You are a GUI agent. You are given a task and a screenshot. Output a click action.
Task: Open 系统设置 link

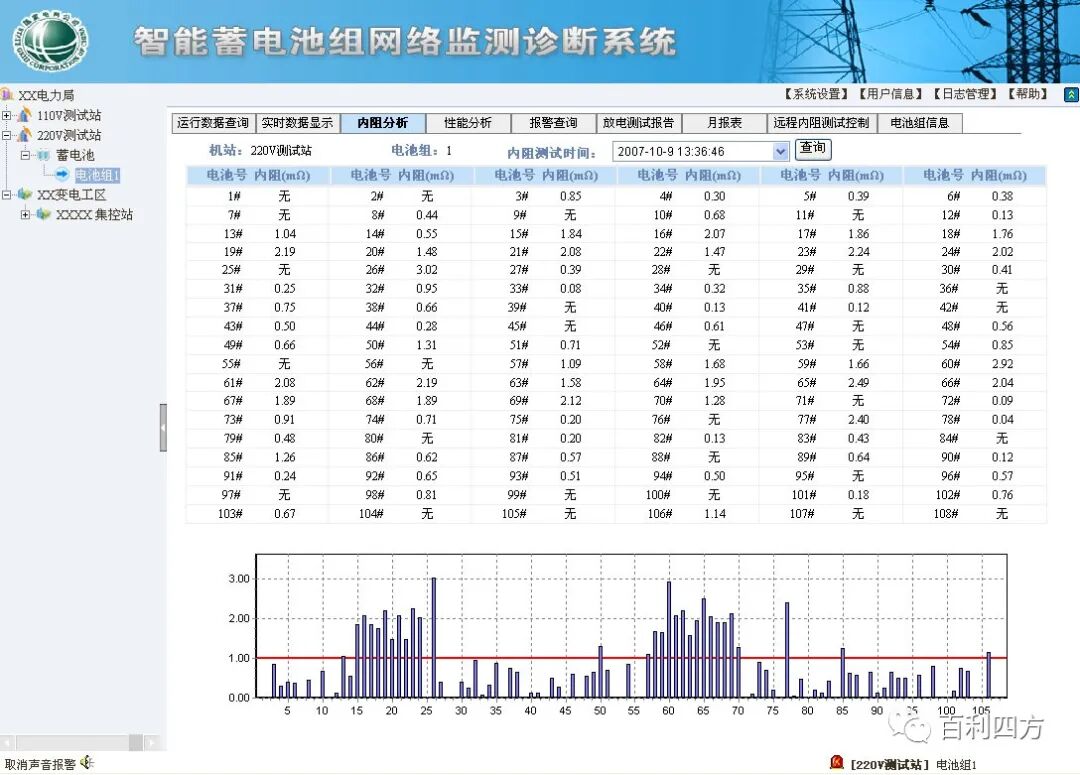coord(818,94)
